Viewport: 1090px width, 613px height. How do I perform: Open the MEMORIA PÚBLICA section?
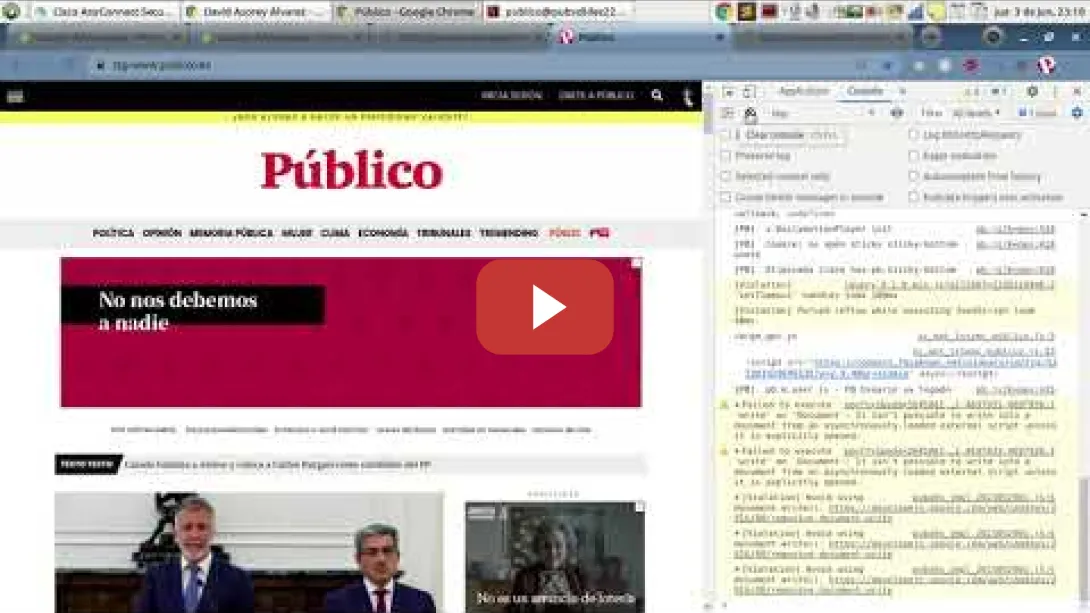[x=231, y=233]
